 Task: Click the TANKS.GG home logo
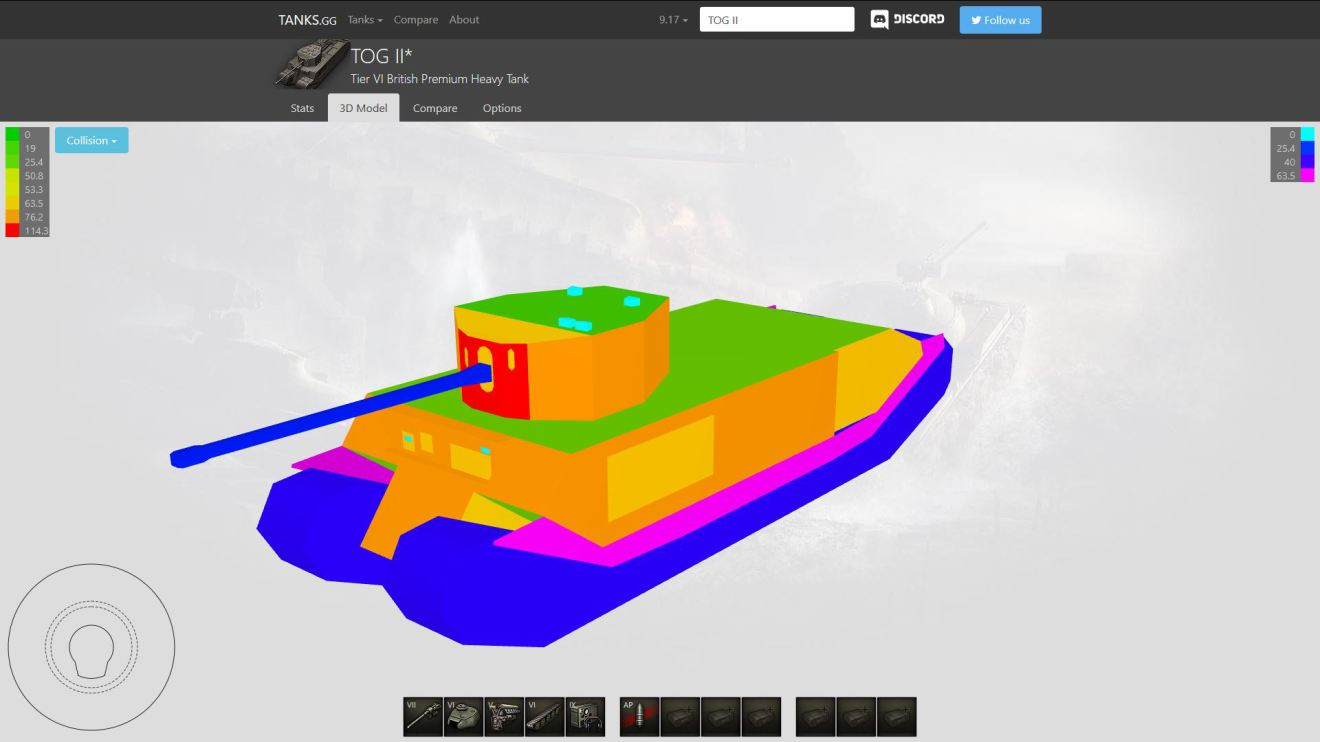tap(307, 20)
